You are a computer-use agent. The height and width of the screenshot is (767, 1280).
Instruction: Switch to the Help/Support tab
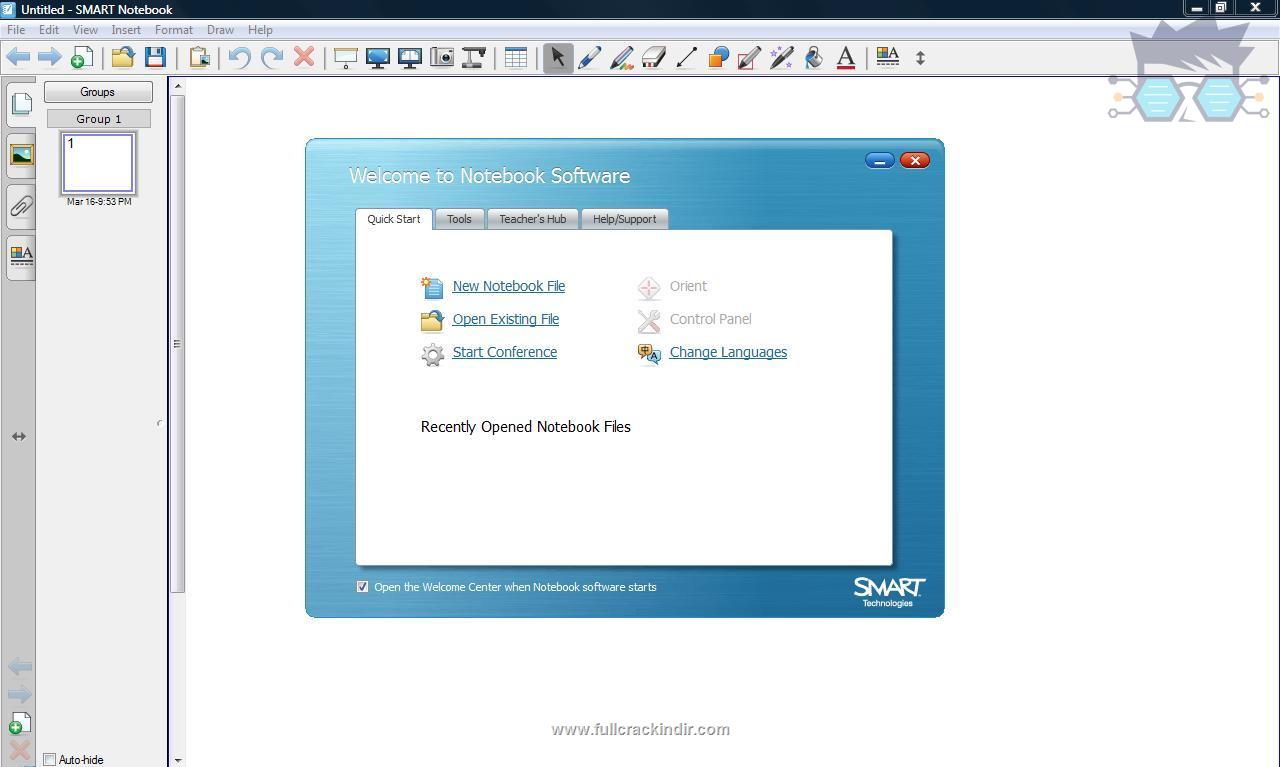coord(625,219)
